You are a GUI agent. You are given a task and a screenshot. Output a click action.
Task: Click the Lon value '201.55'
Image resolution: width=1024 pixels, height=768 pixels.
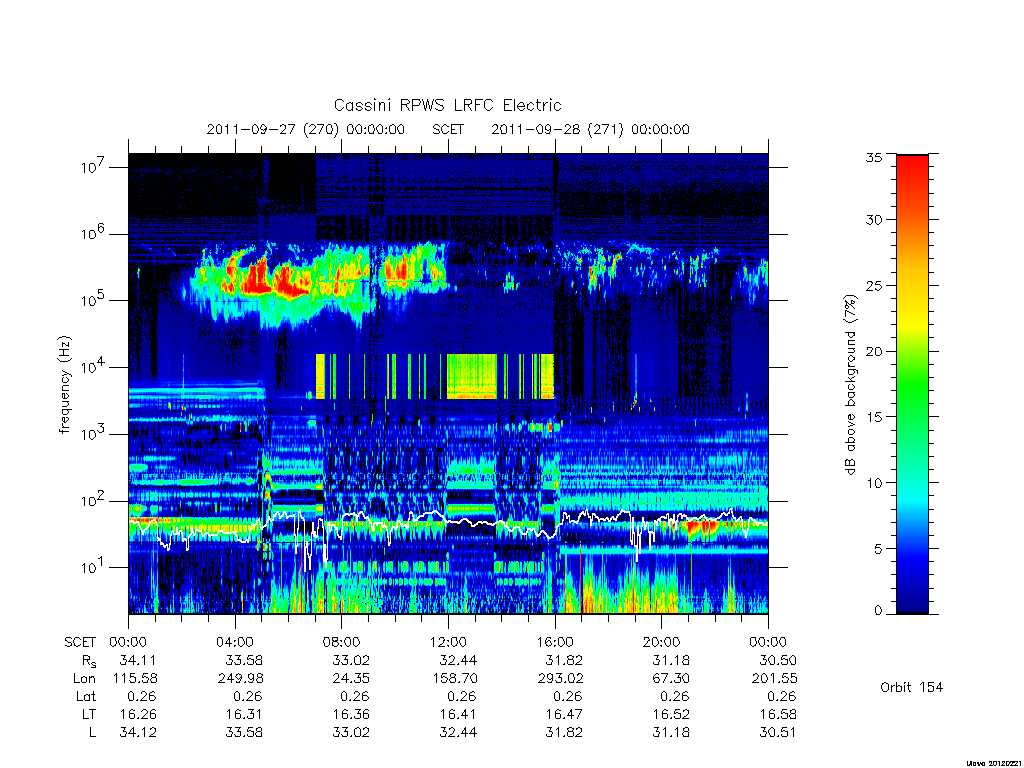point(775,679)
